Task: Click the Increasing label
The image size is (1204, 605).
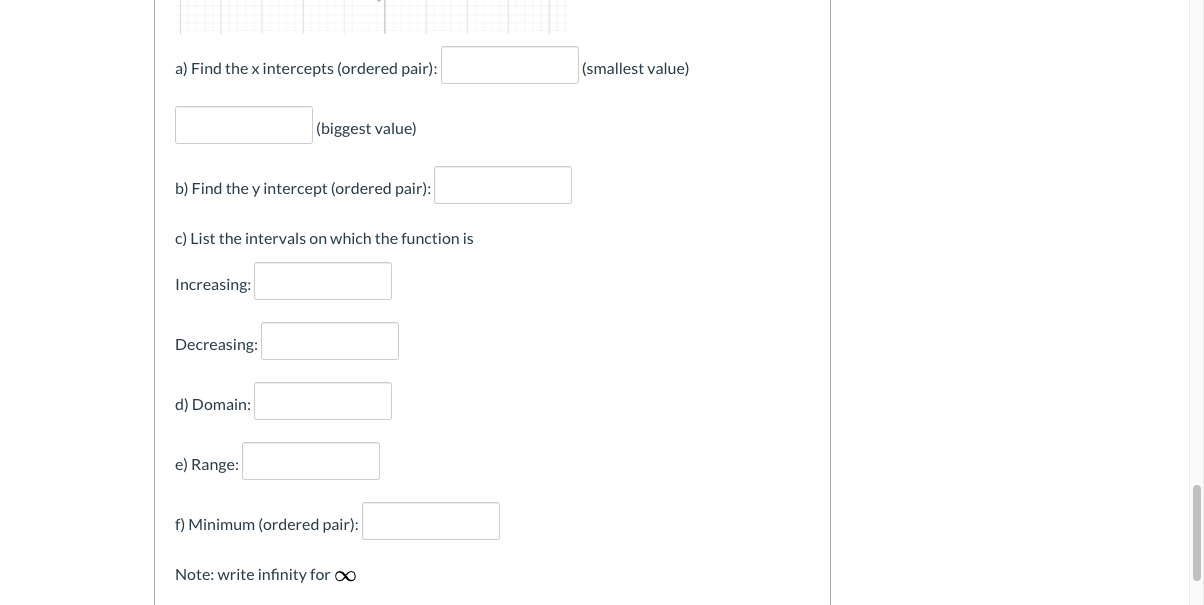Action: point(212,283)
